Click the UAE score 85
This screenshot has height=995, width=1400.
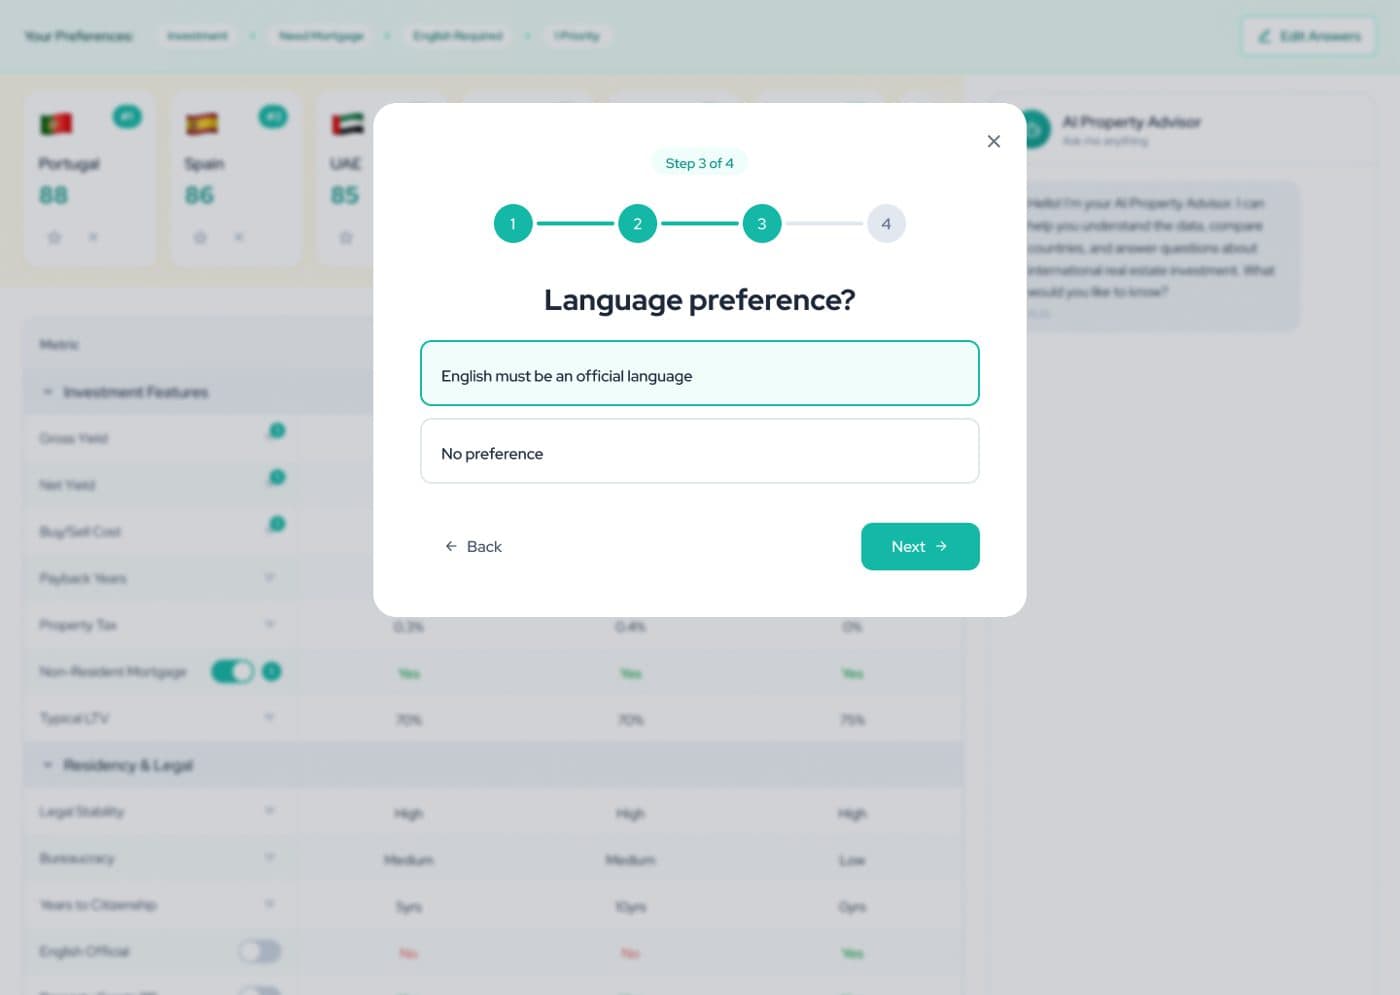pyautogui.click(x=345, y=195)
